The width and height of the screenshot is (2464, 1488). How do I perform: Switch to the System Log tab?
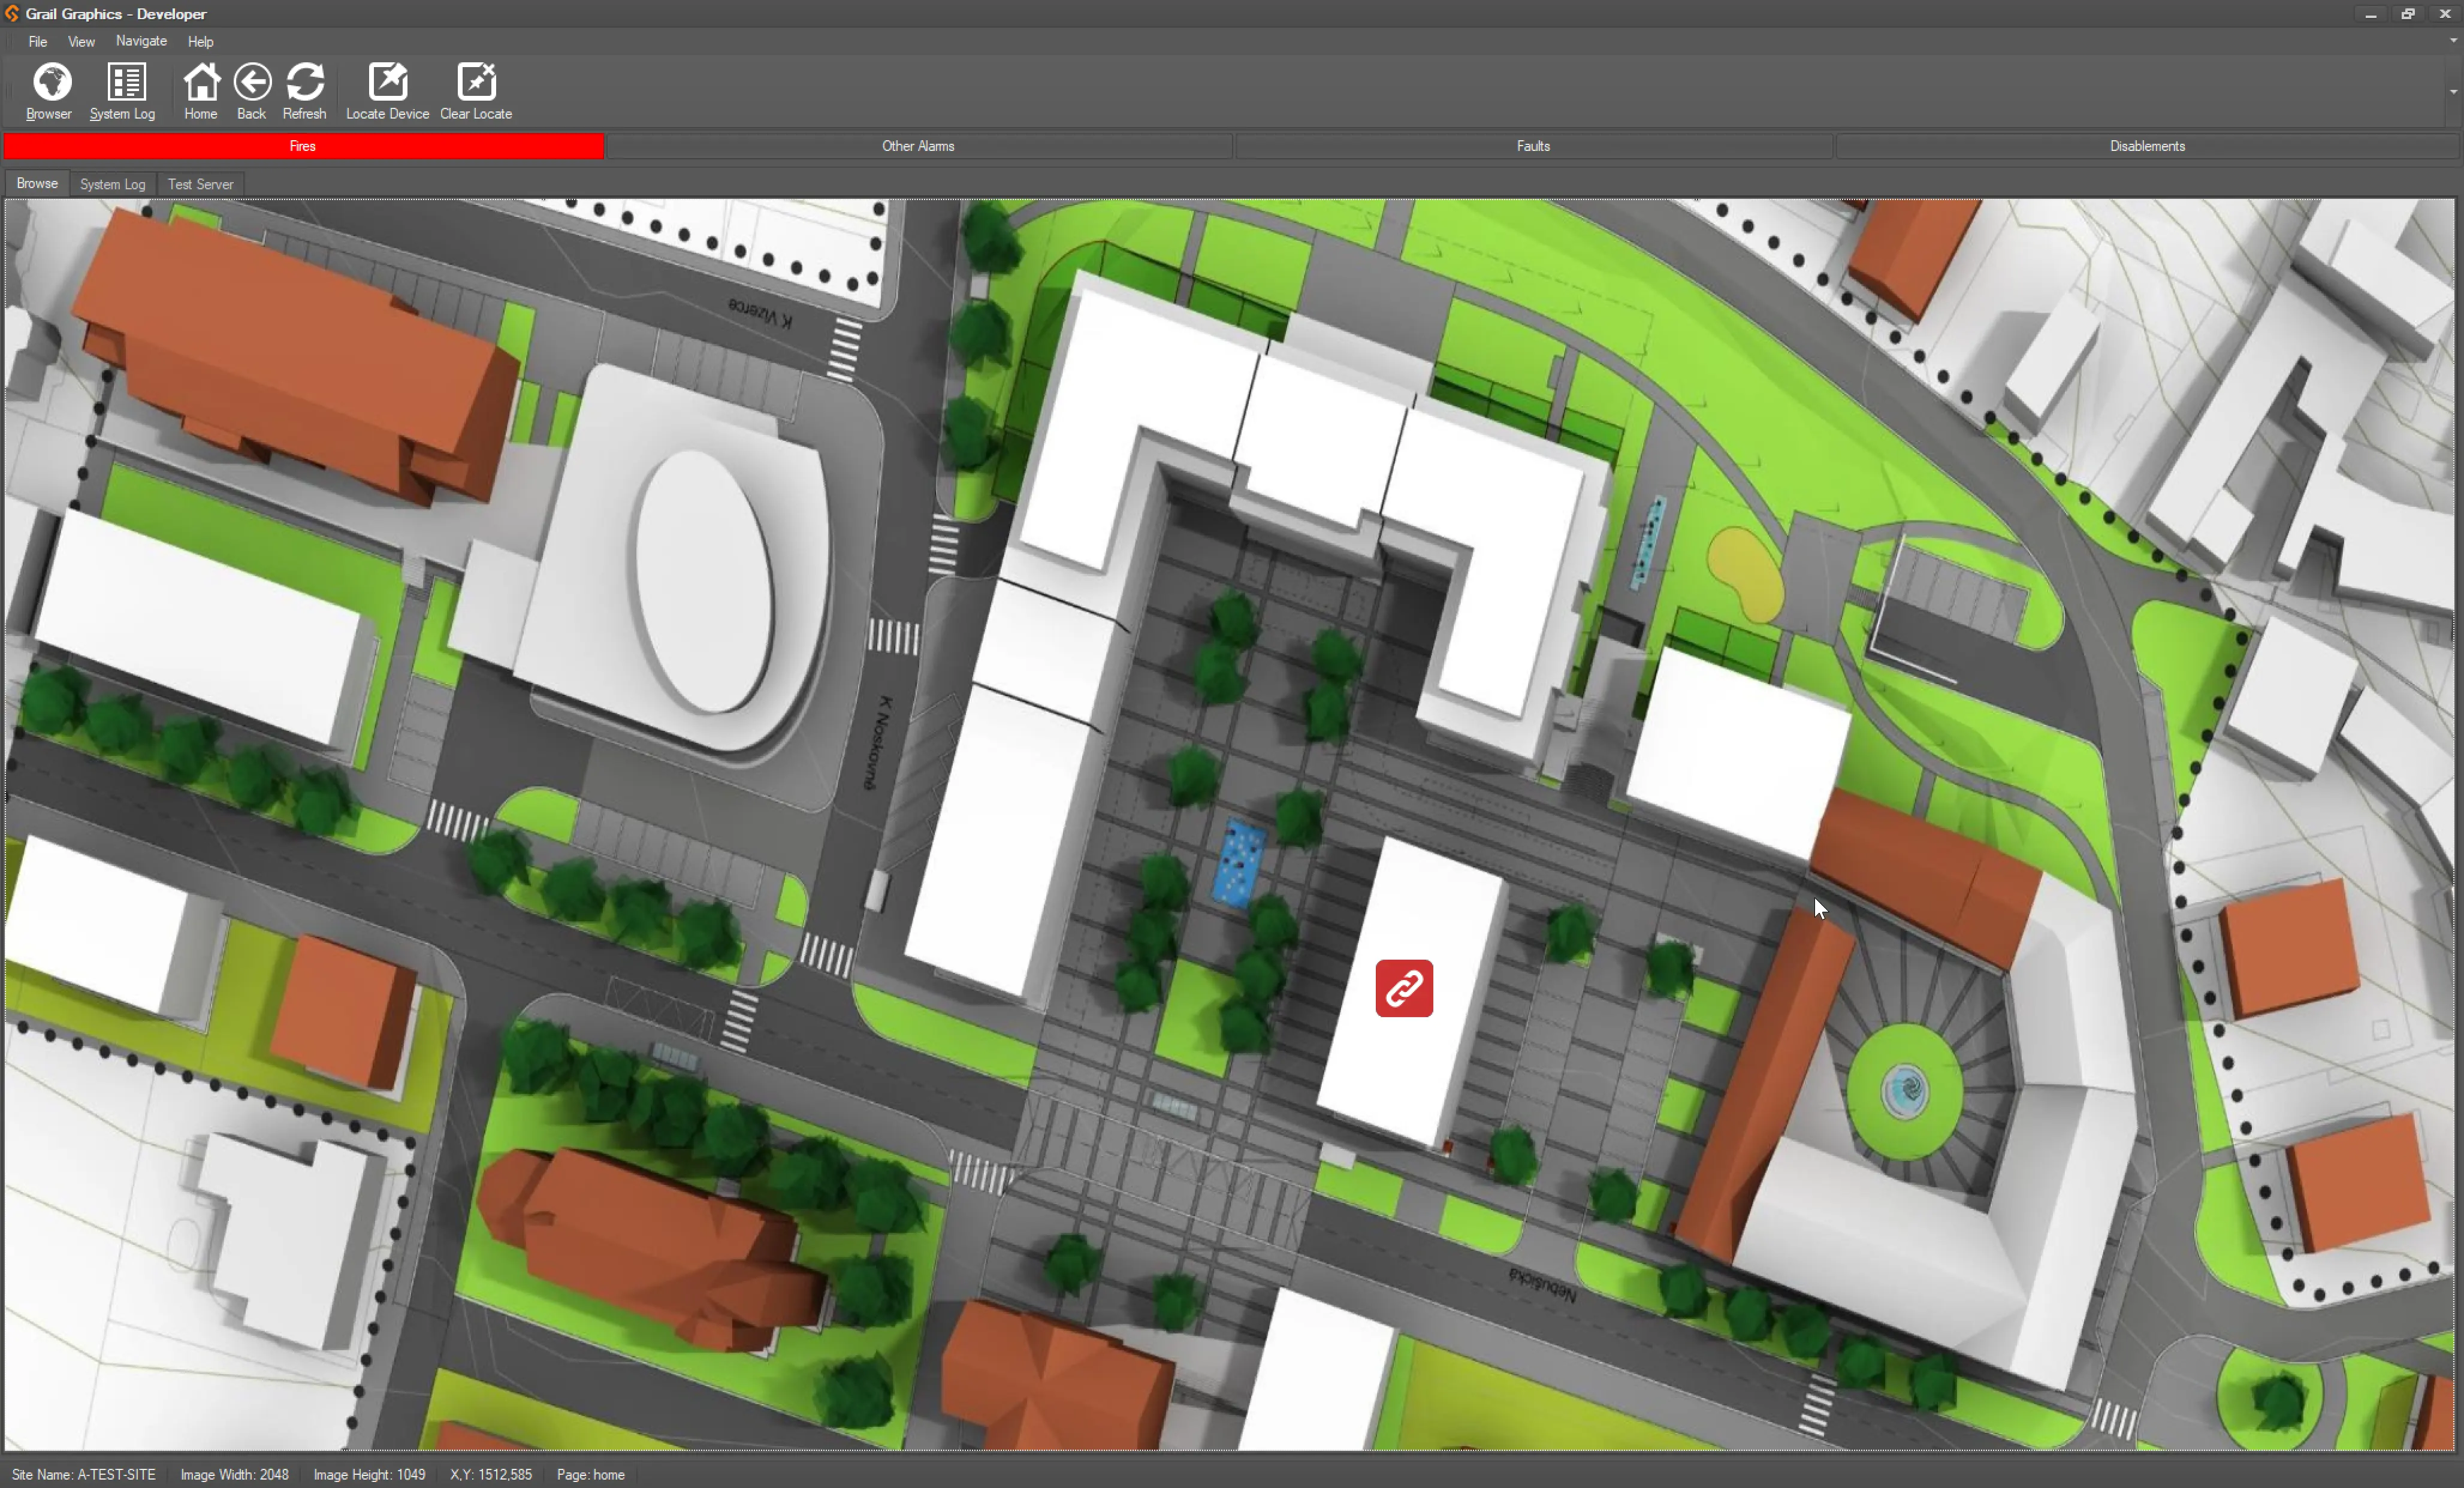tap(112, 185)
